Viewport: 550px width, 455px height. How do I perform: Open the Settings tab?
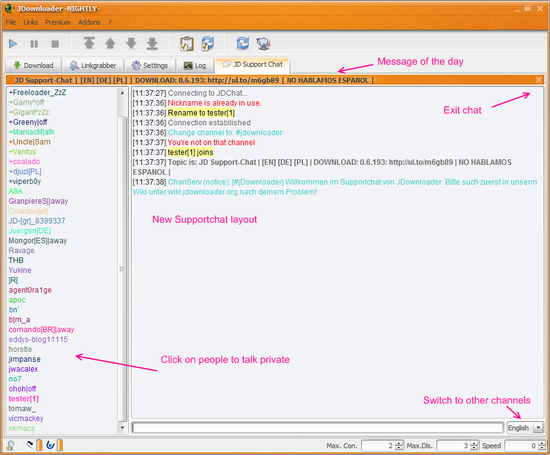point(149,65)
